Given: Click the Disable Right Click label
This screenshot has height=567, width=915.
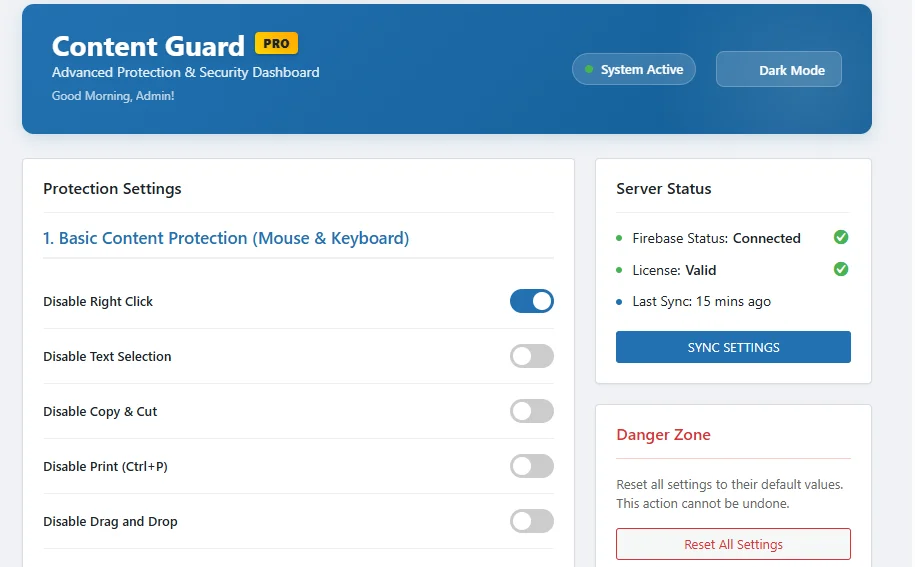Looking at the screenshot, I should [98, 302].
